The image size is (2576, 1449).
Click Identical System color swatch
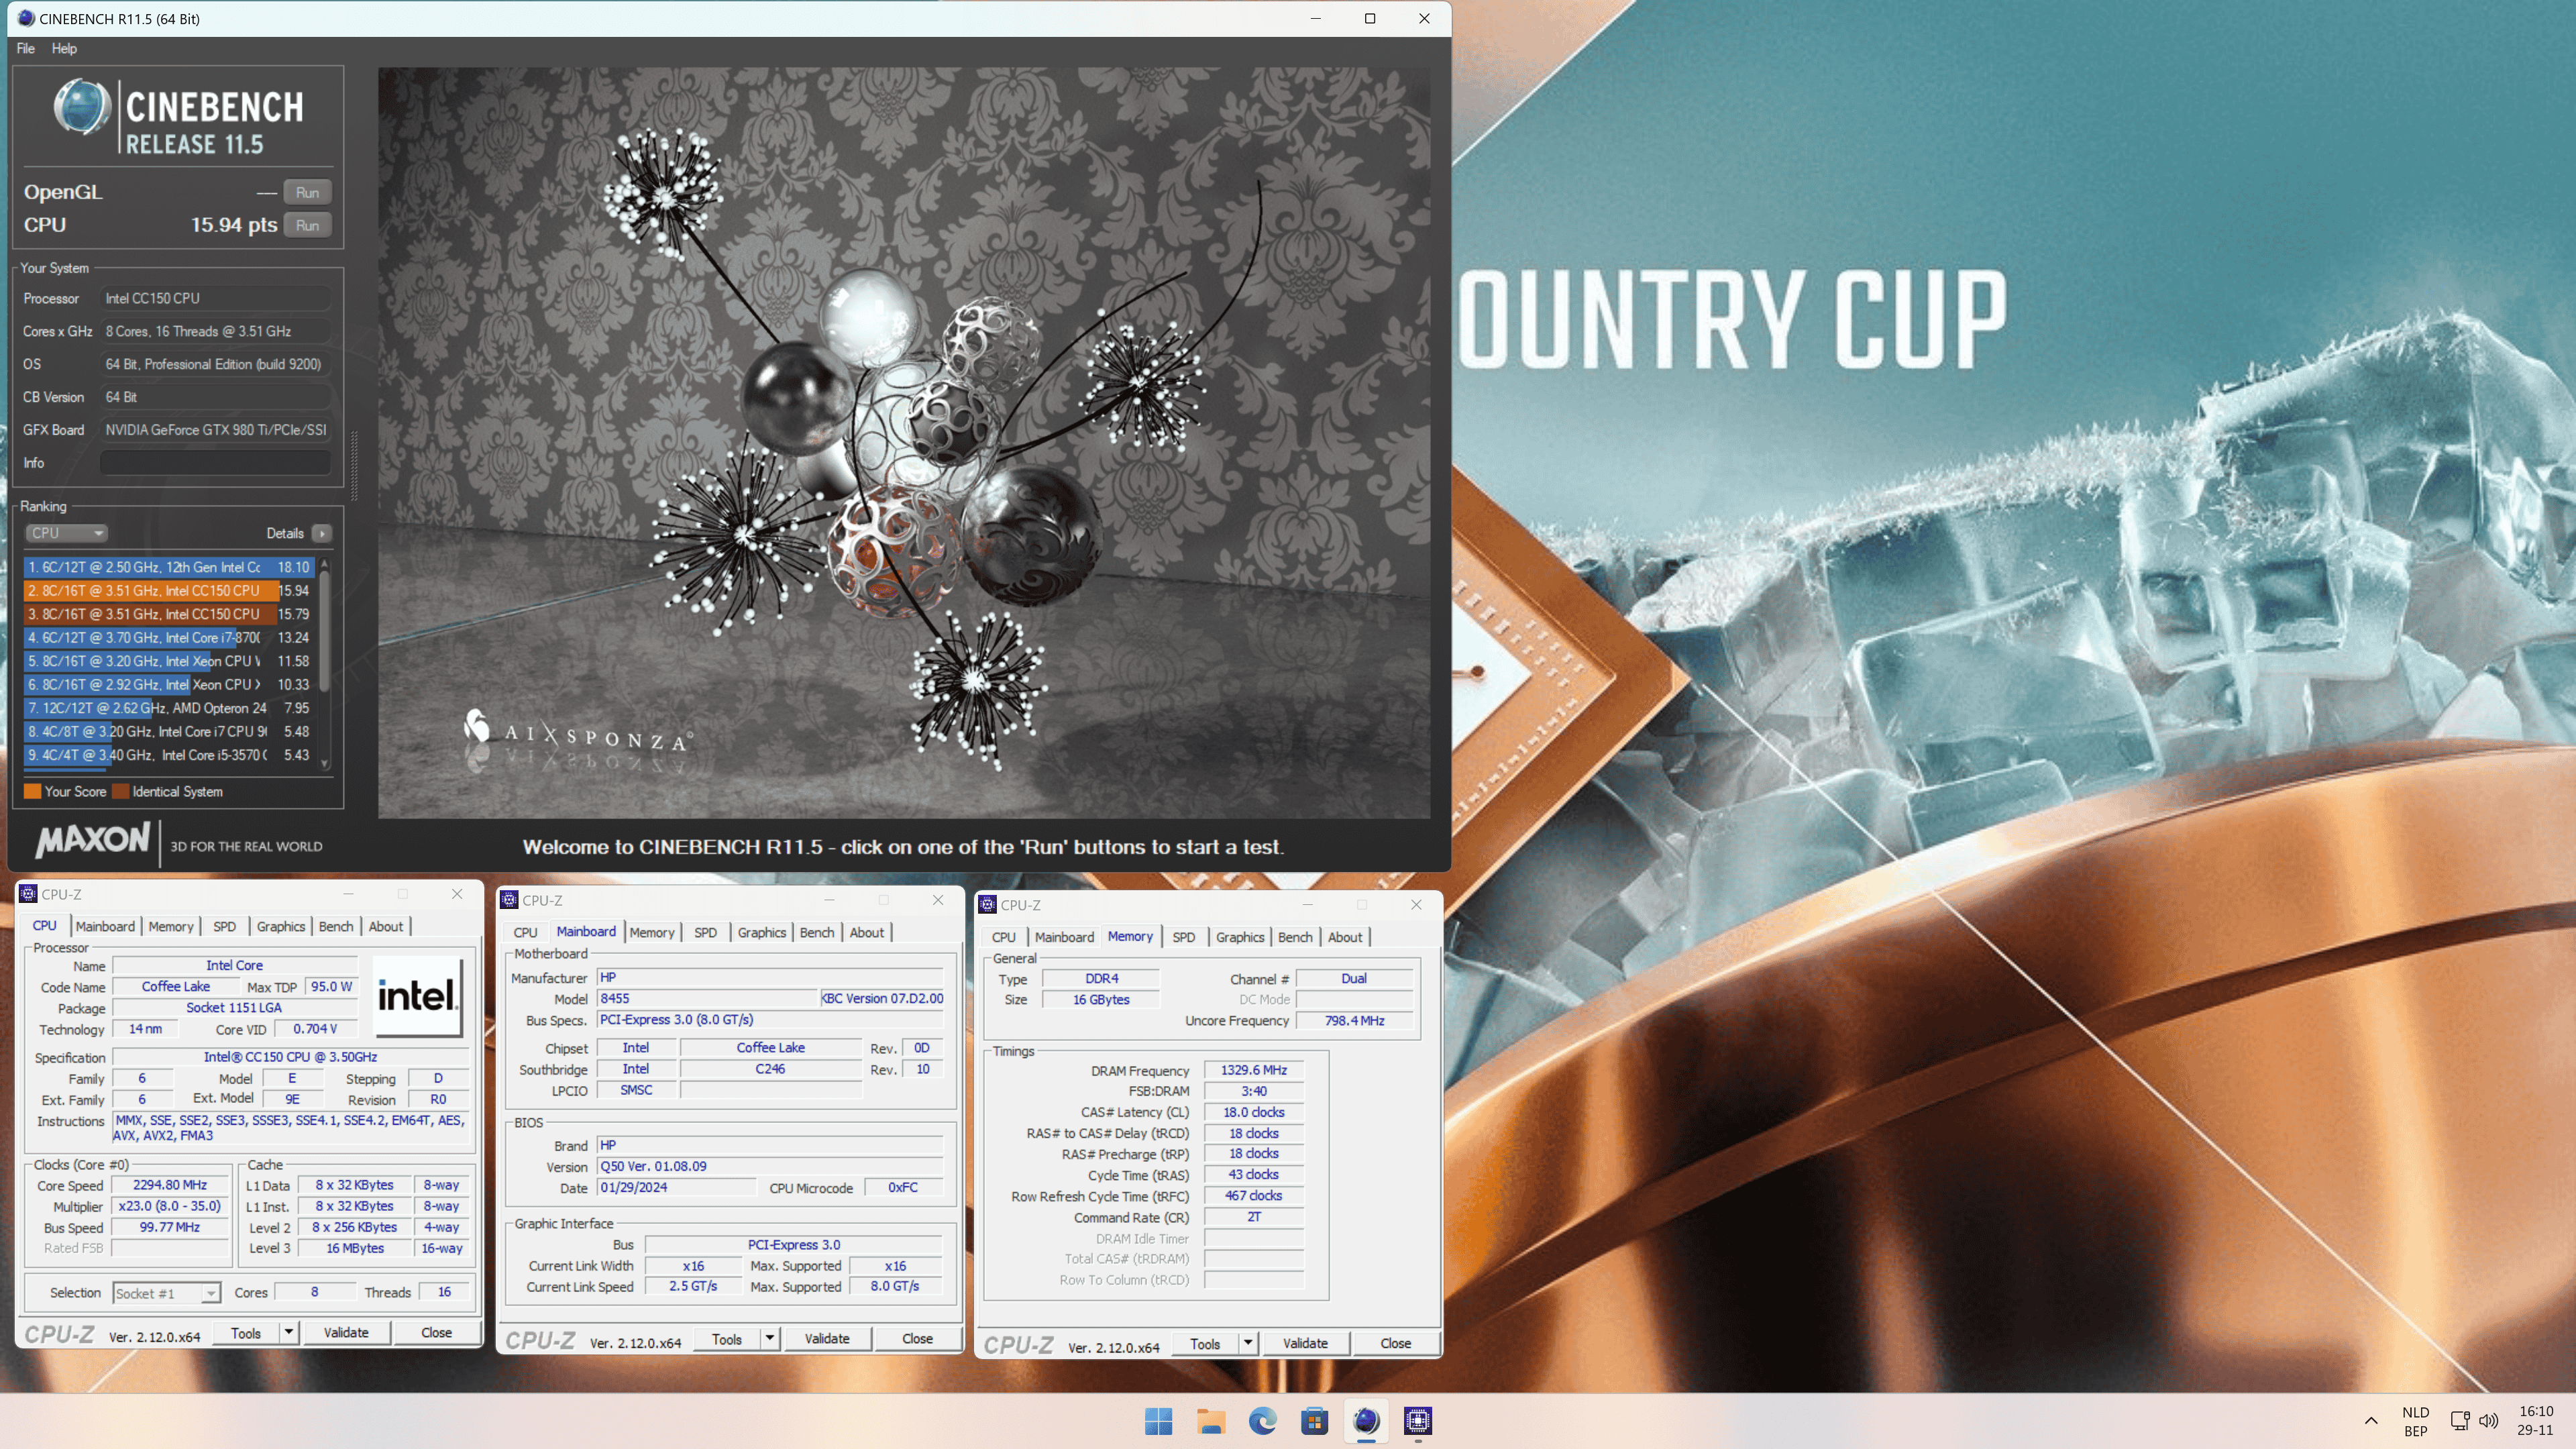coord(121,792)
